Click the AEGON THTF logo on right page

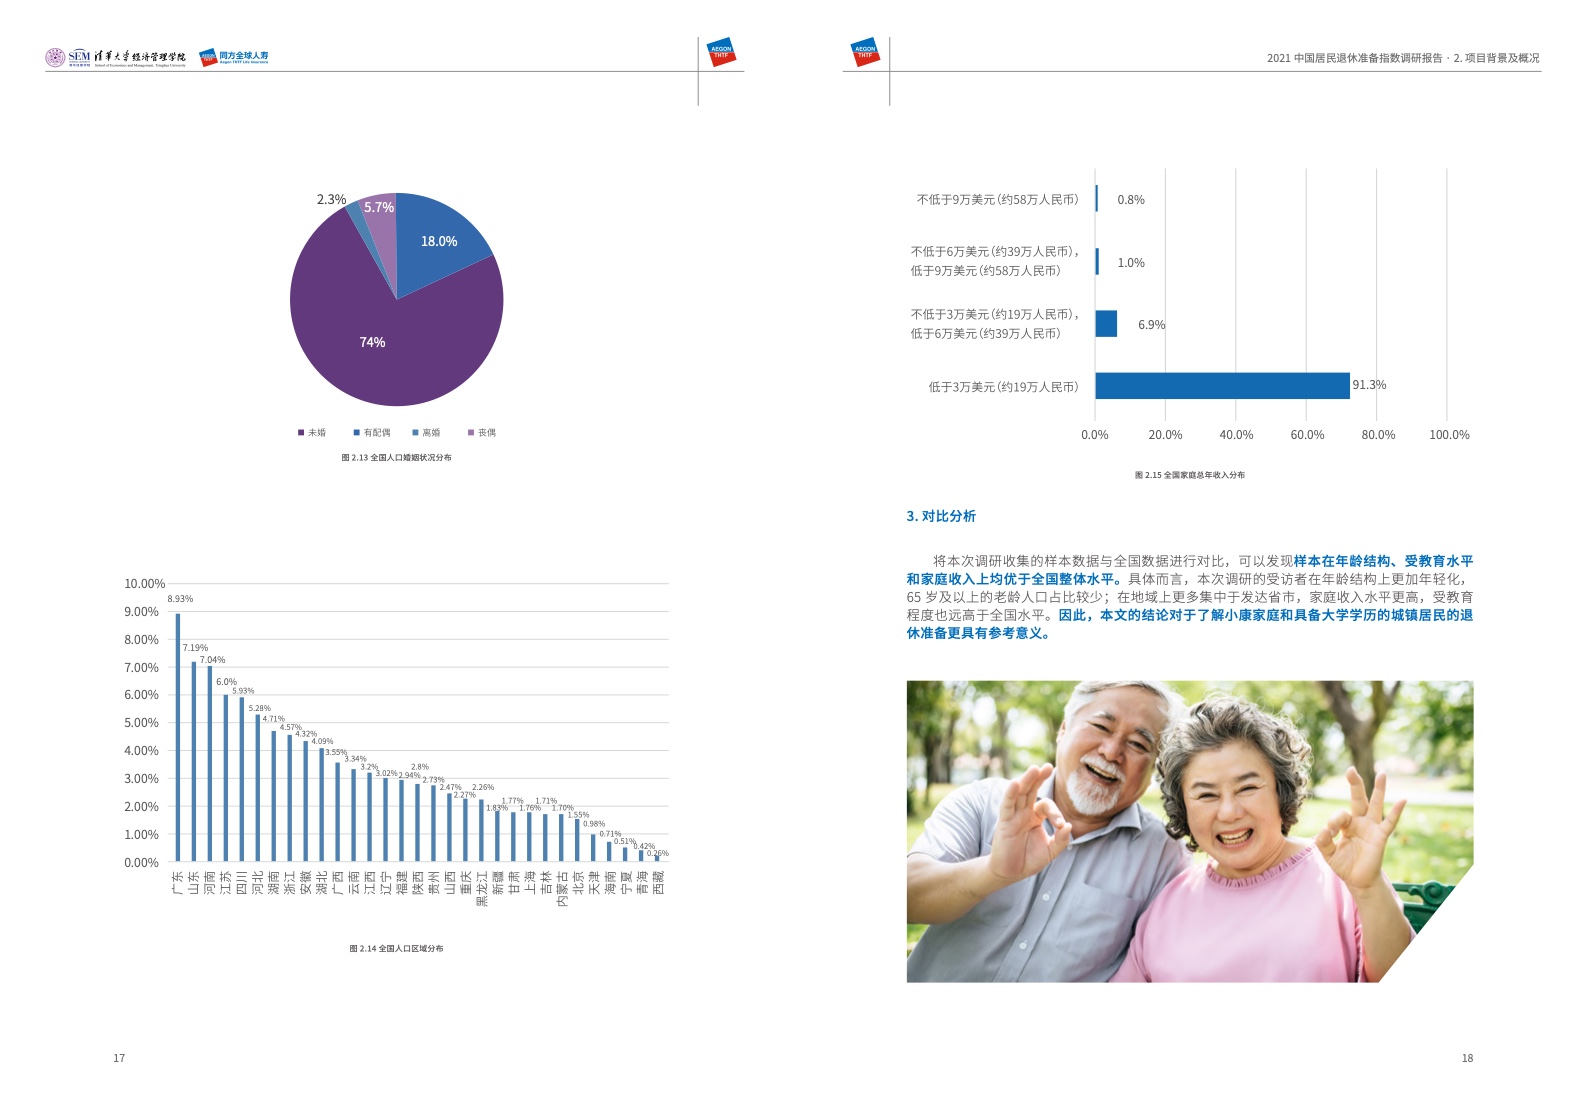coord(865,52)
